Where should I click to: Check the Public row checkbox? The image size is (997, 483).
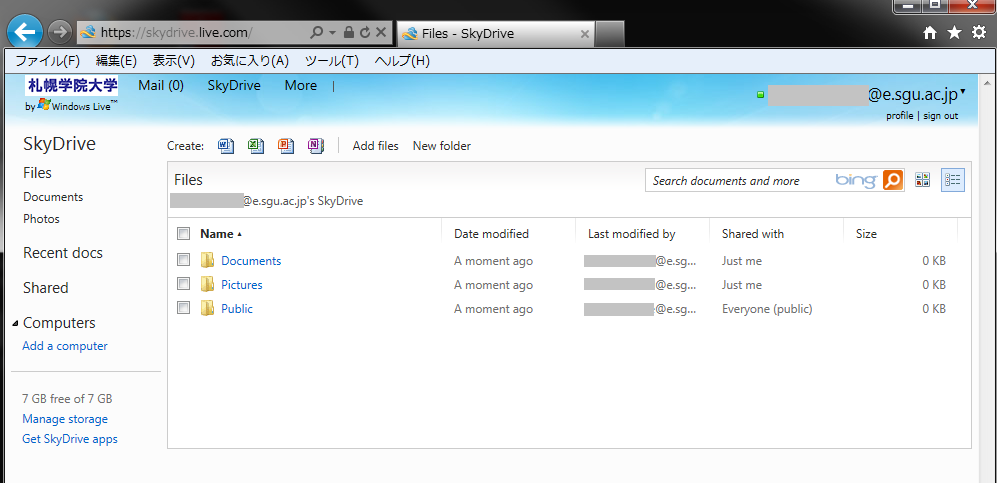pyautogui.click(x=184, y=308)
